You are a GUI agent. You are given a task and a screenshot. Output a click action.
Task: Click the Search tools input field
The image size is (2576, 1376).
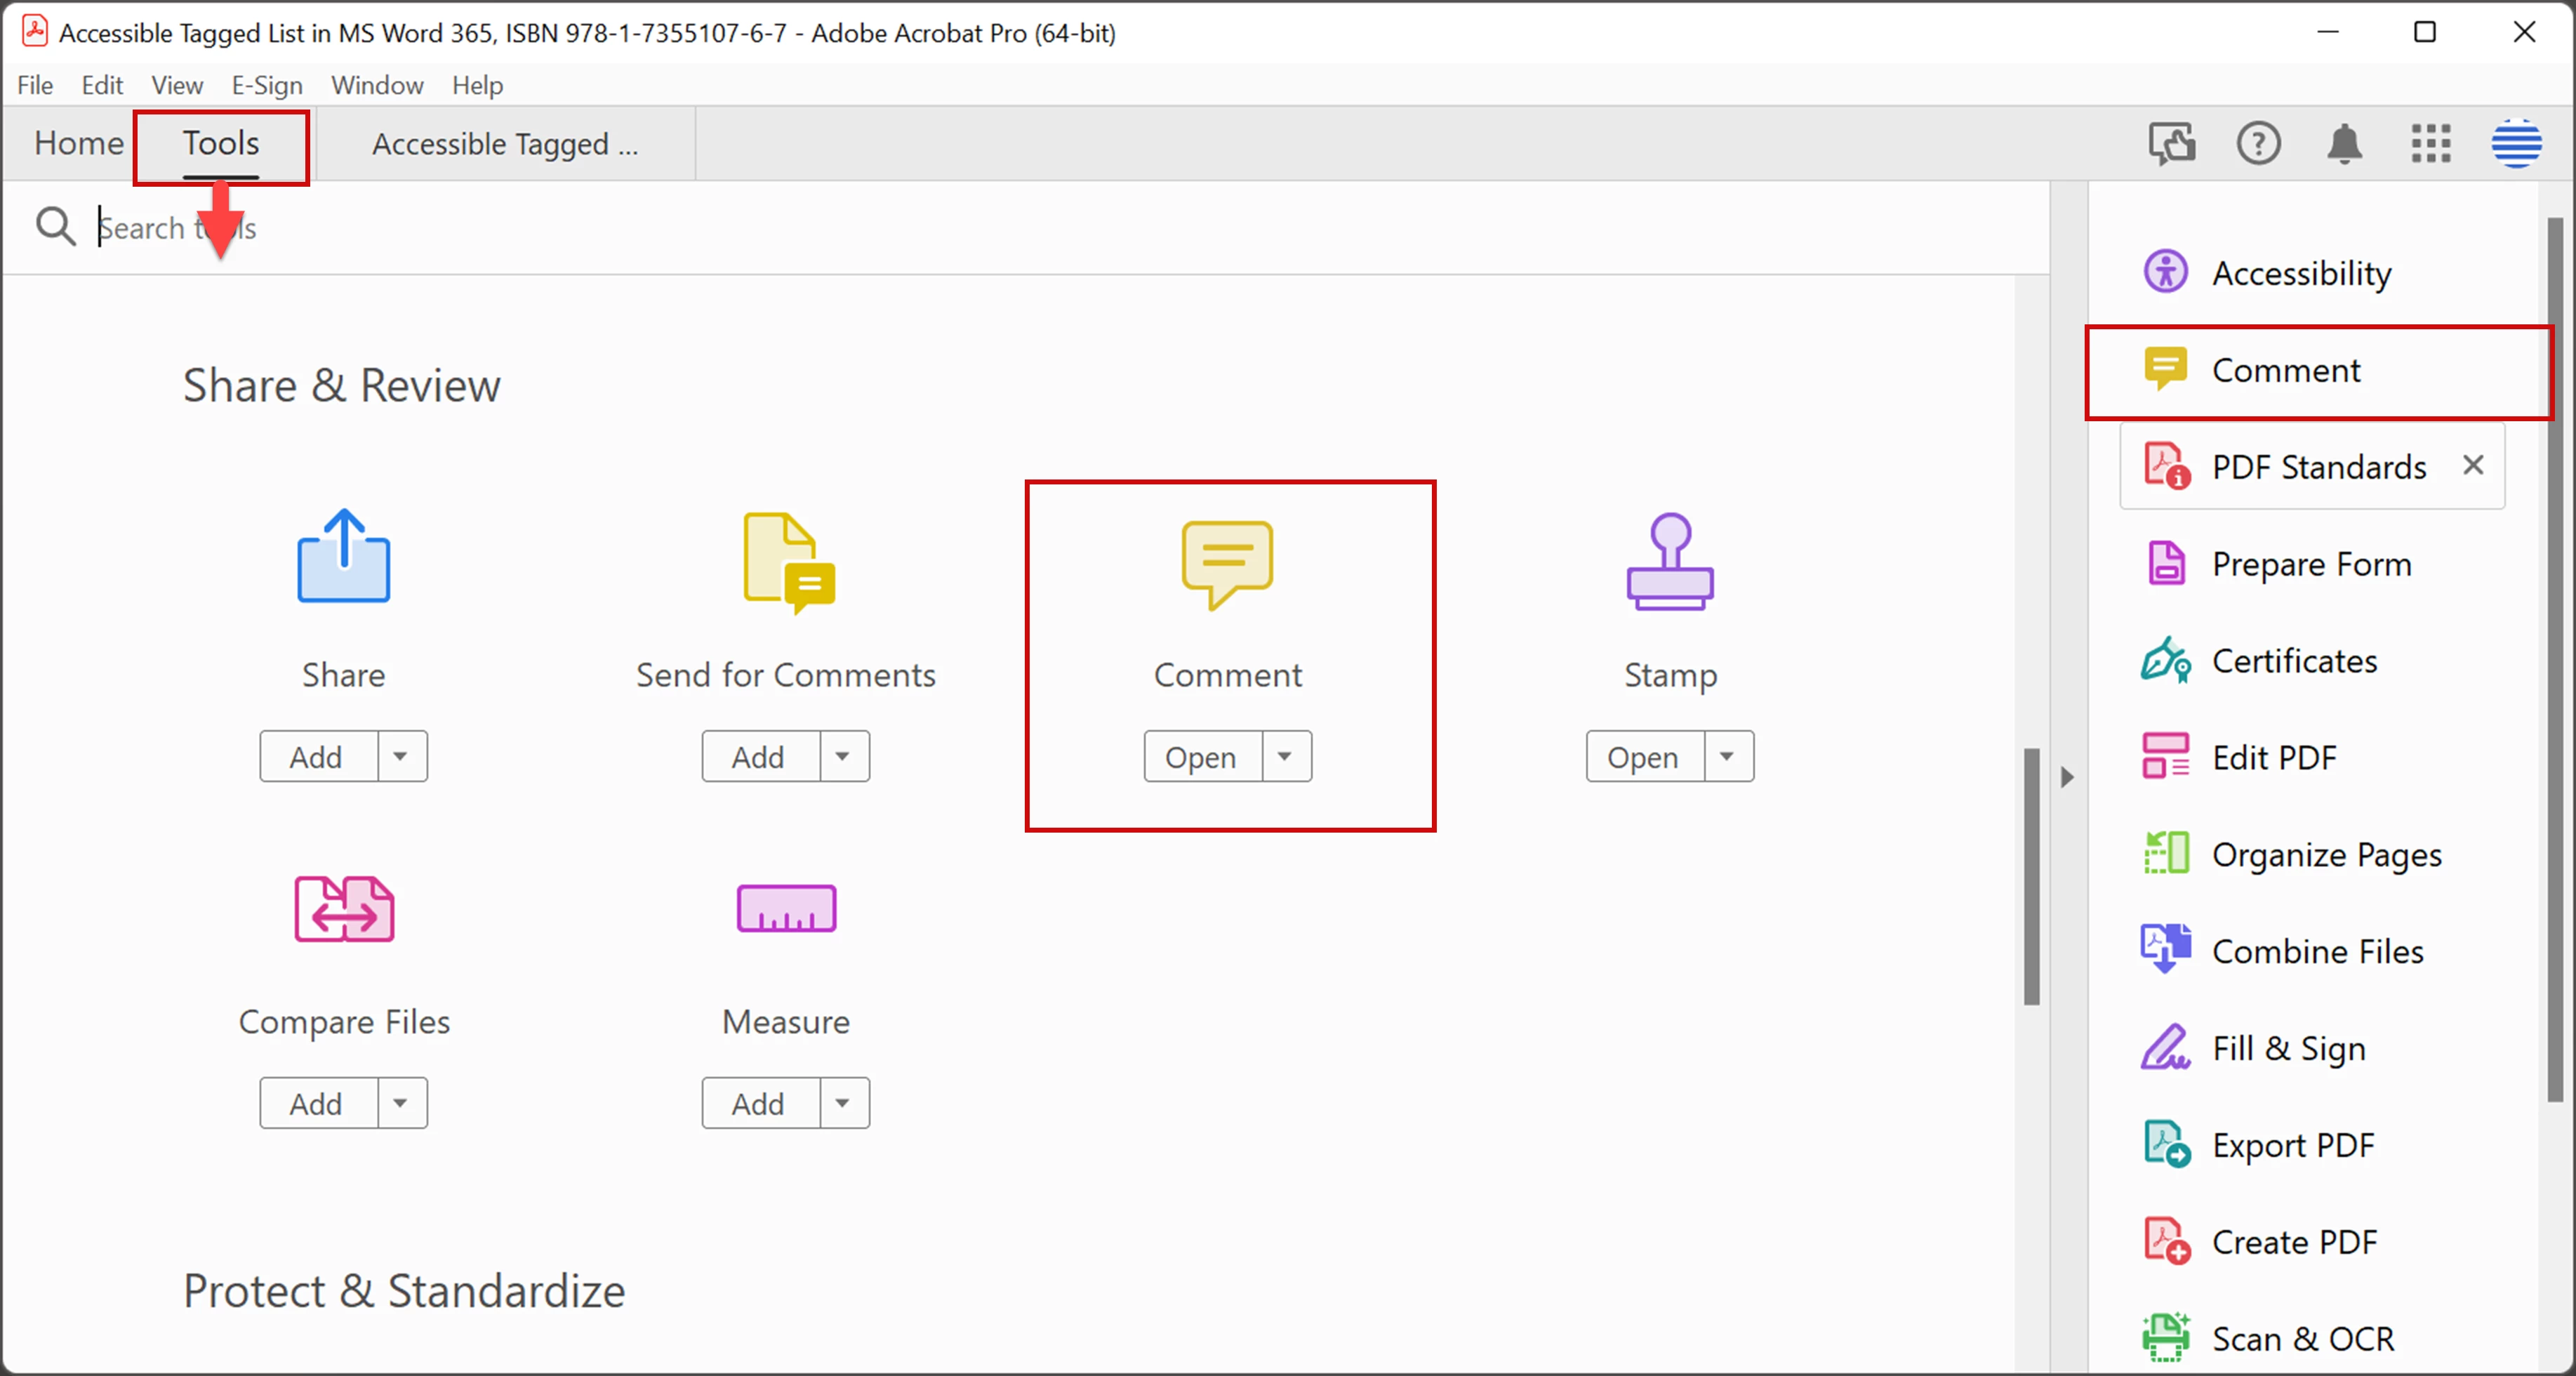pyautogui.click(x=600, y=228)
